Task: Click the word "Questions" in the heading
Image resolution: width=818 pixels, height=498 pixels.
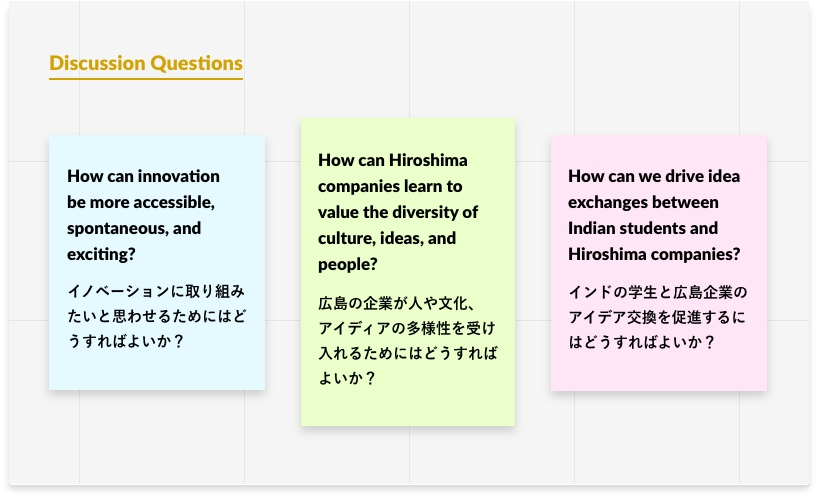Action: pyautogui.click(x=196, y=63)
